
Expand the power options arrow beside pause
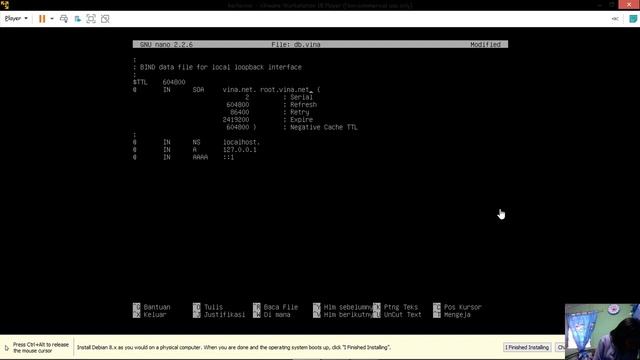point(52,19)
